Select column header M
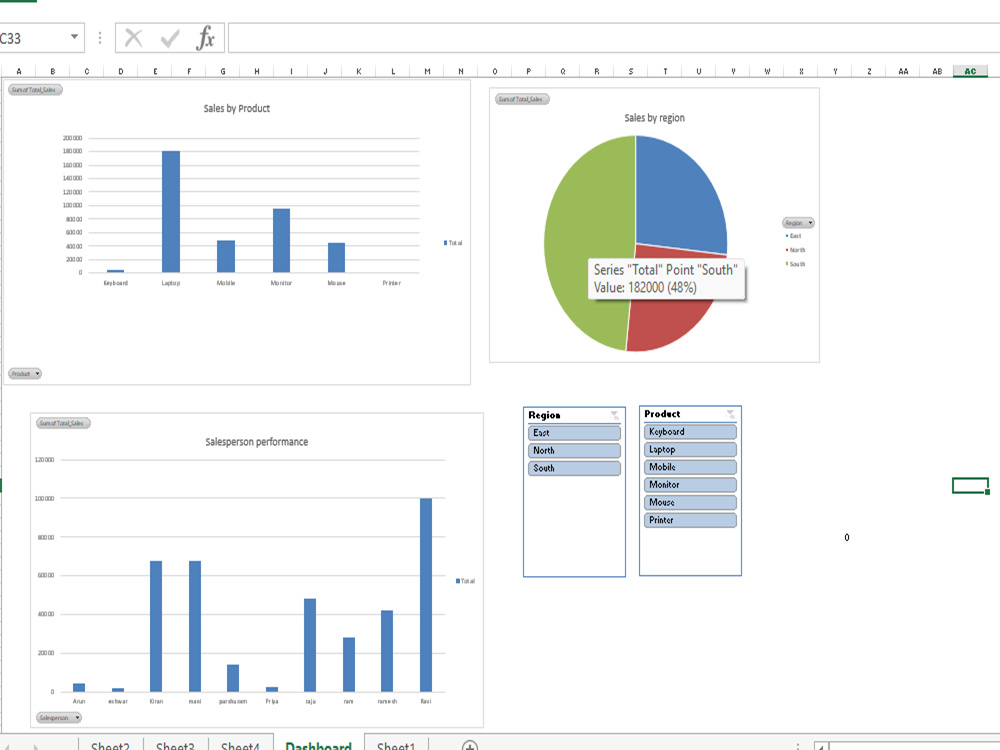The width and height of the screenshot is (1000, 750). [x=427, y=71]
